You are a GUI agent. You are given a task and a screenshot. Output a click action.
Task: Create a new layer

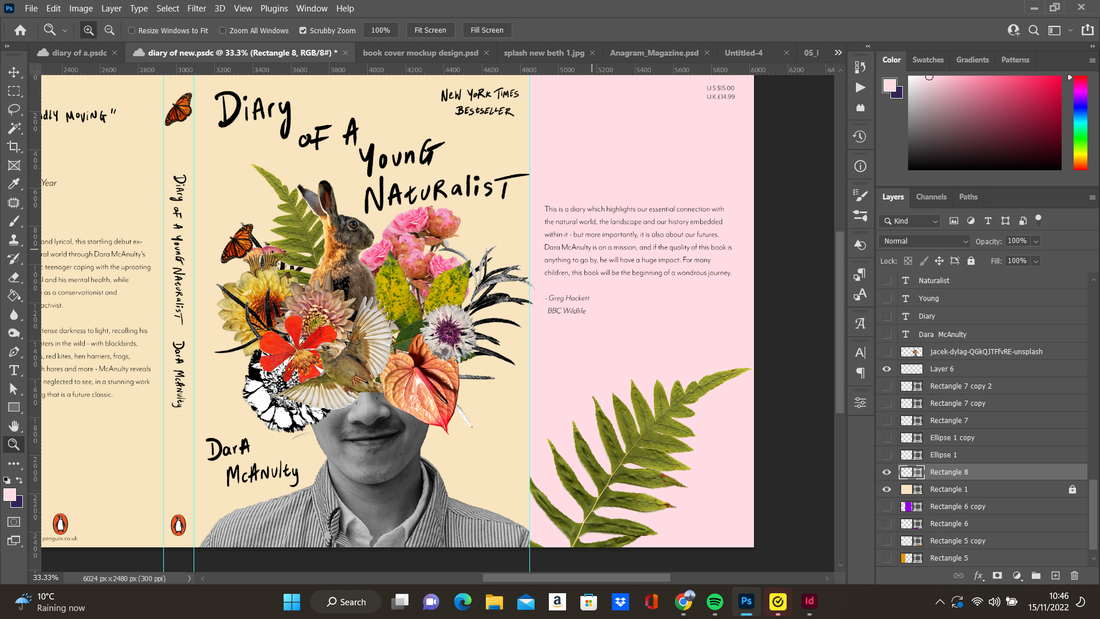pos(1055,575)
